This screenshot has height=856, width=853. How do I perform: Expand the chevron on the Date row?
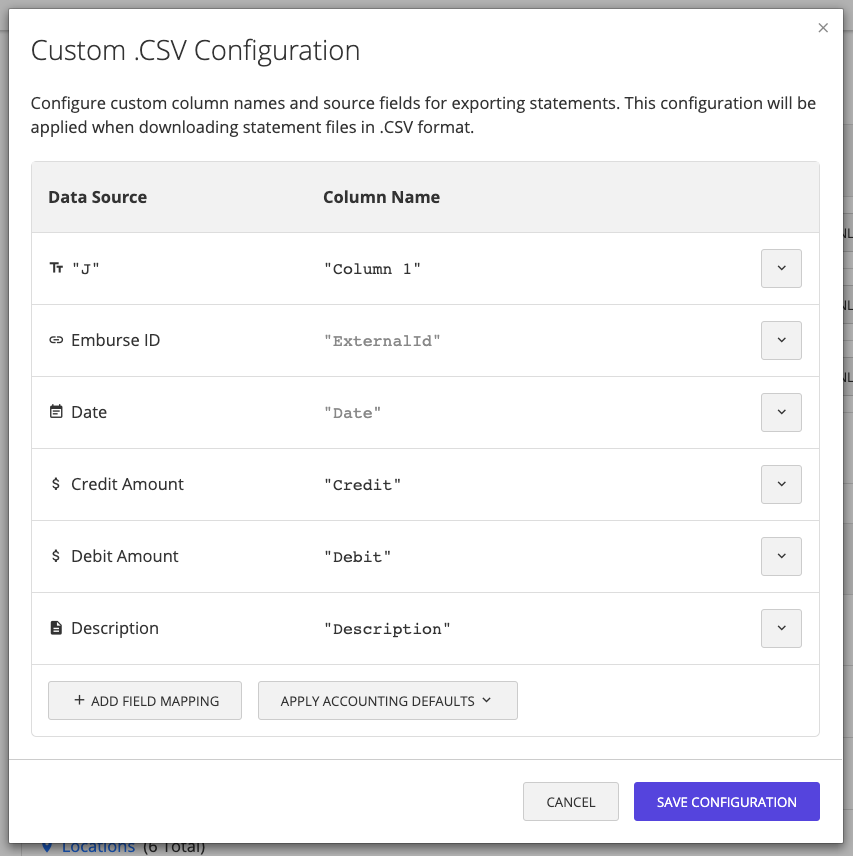(781, 412)
